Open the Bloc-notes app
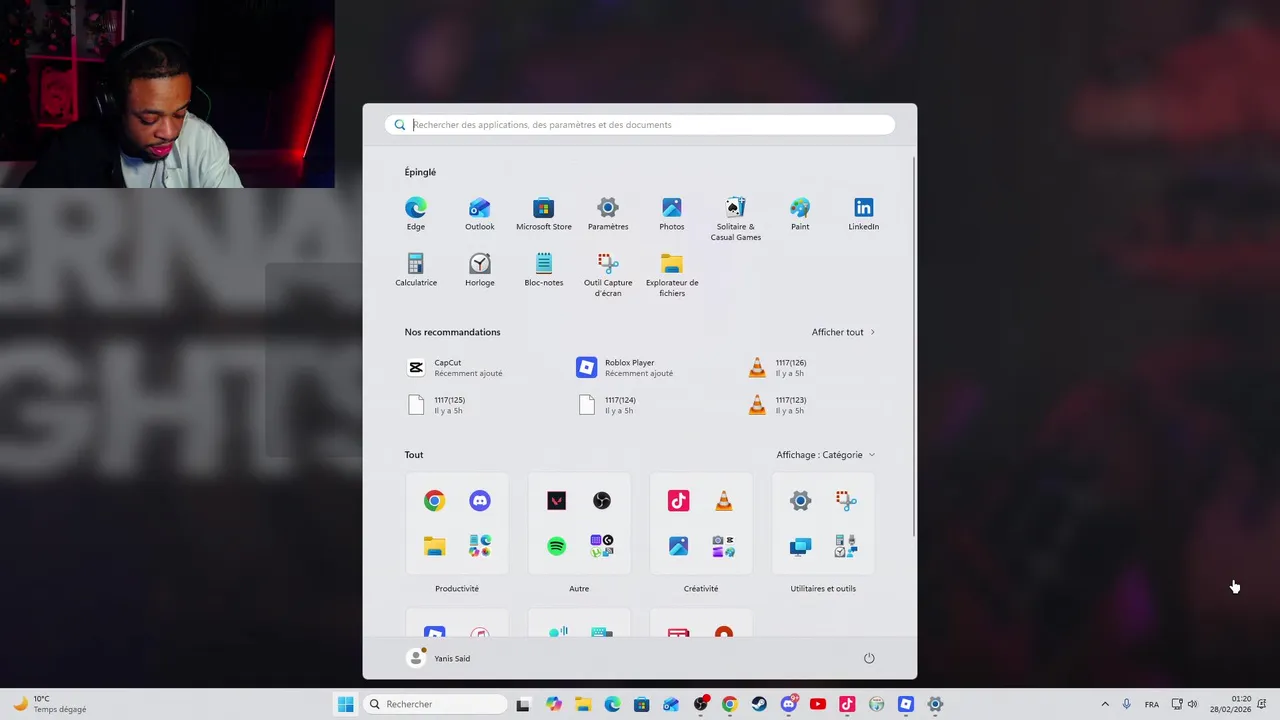The image size is (1280, 720). [544, 270]
